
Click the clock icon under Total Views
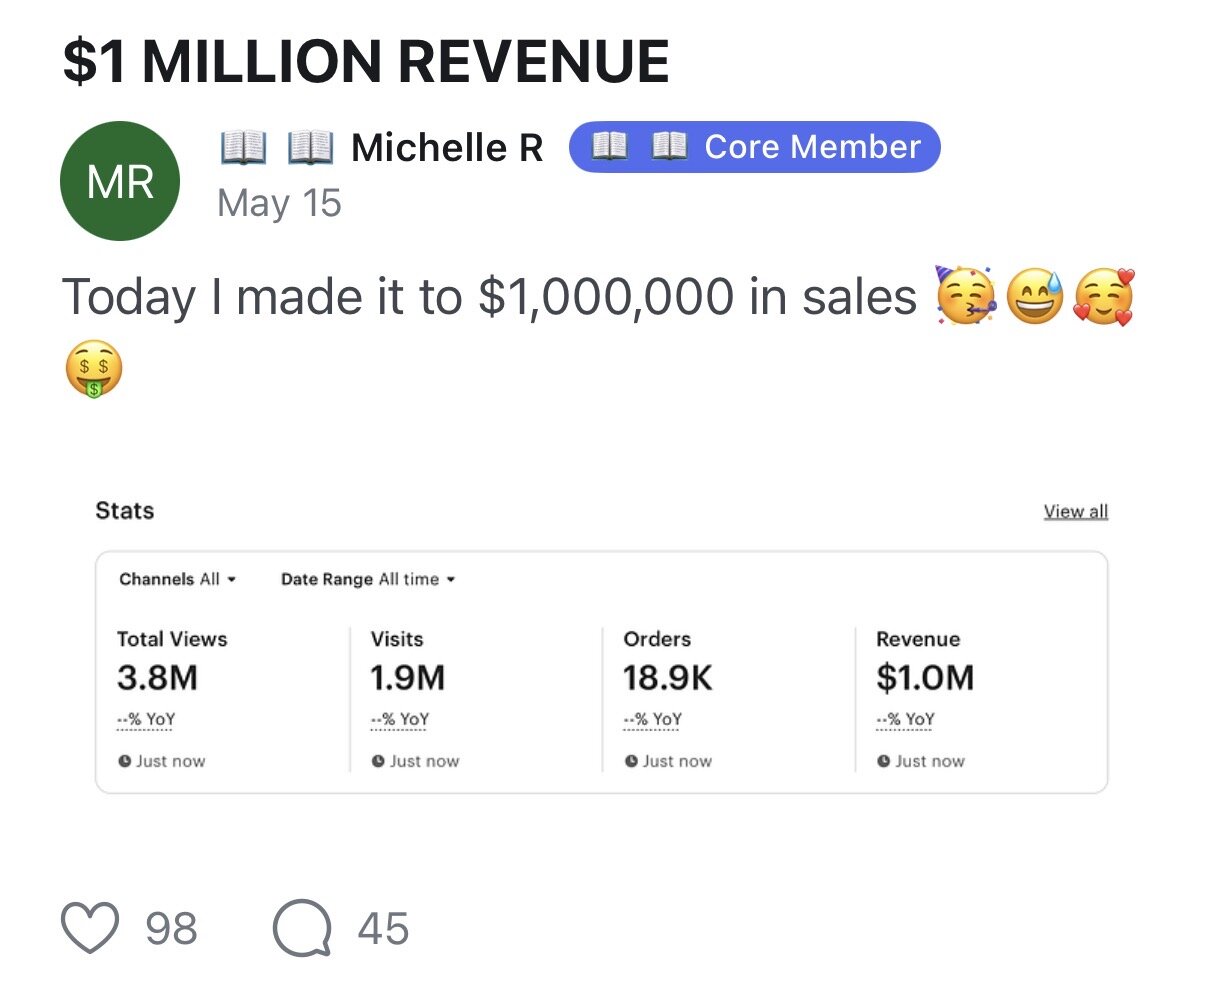(125, 761)
